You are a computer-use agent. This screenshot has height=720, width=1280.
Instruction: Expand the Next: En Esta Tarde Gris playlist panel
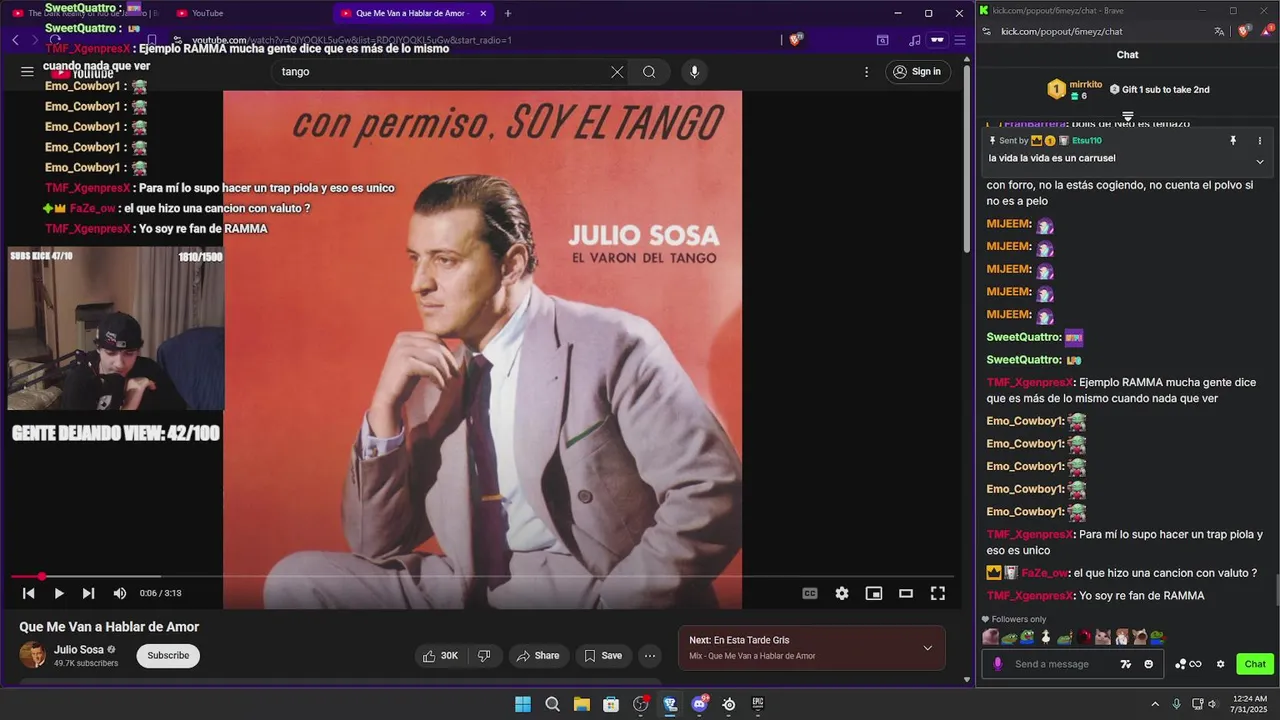927,648
